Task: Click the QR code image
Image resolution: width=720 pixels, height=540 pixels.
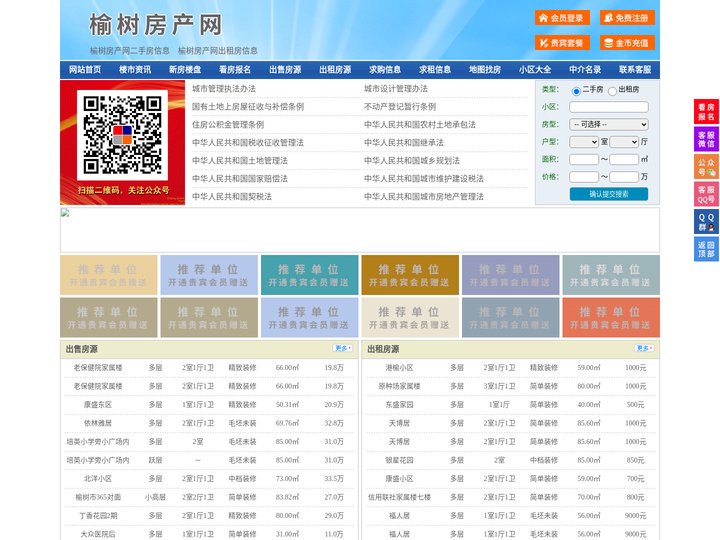Action: click(x=122, y=135)
